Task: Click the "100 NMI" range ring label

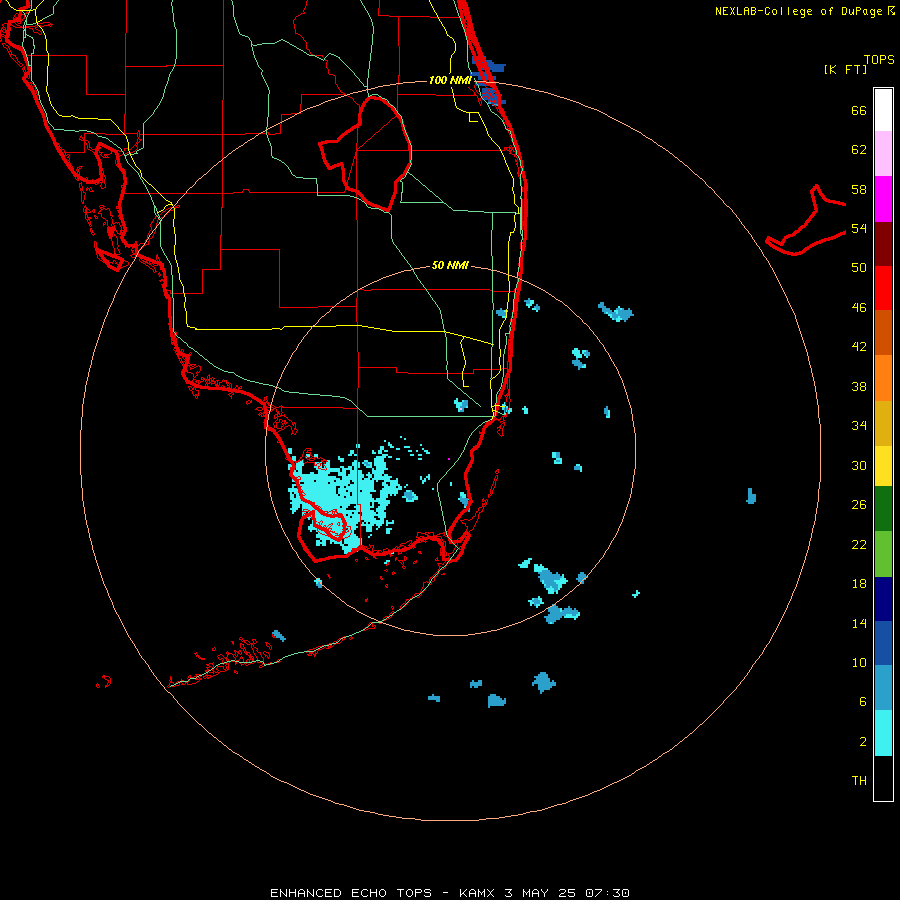Action: click(450, 80)
